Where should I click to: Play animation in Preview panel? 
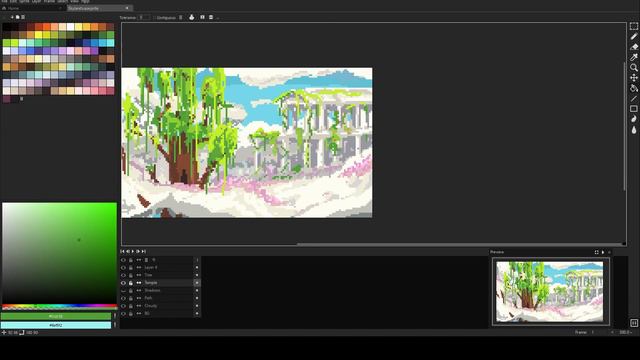point(603,252)
